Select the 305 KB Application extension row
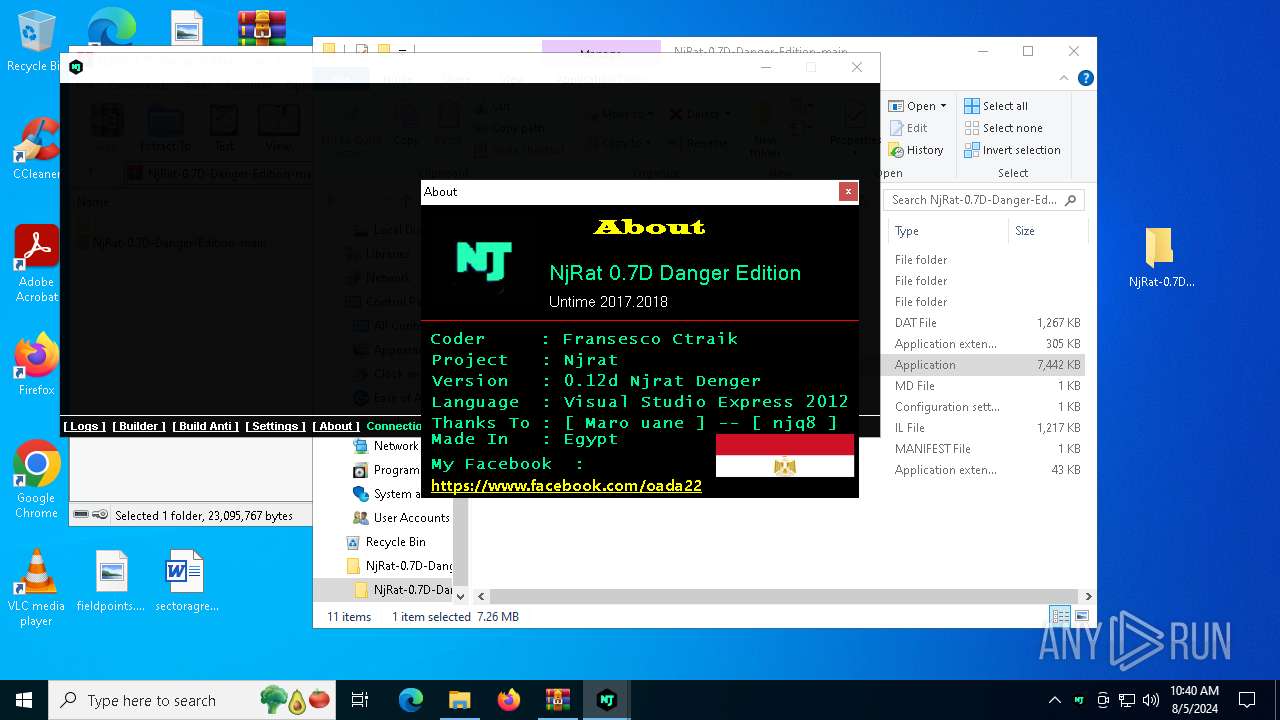 click(985, 344)
